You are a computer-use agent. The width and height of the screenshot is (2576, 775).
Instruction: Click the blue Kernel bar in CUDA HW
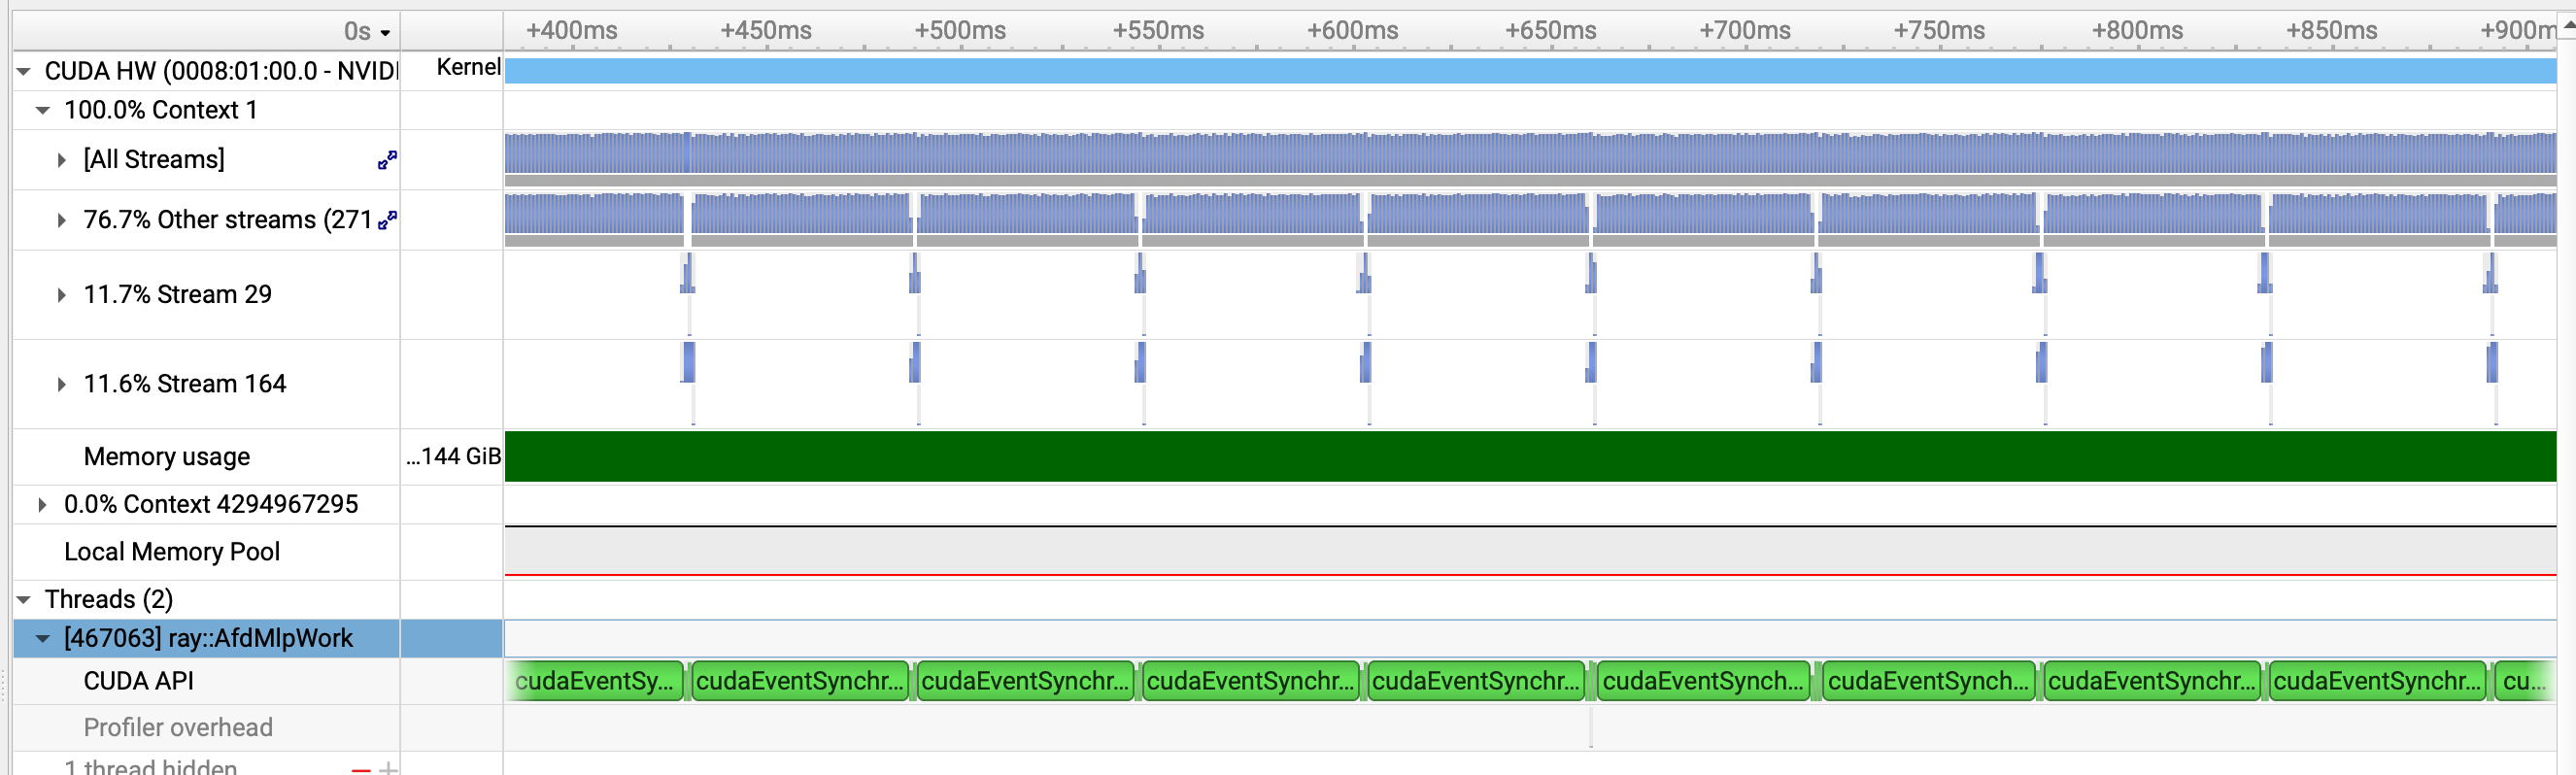(x=1530, y=71)
